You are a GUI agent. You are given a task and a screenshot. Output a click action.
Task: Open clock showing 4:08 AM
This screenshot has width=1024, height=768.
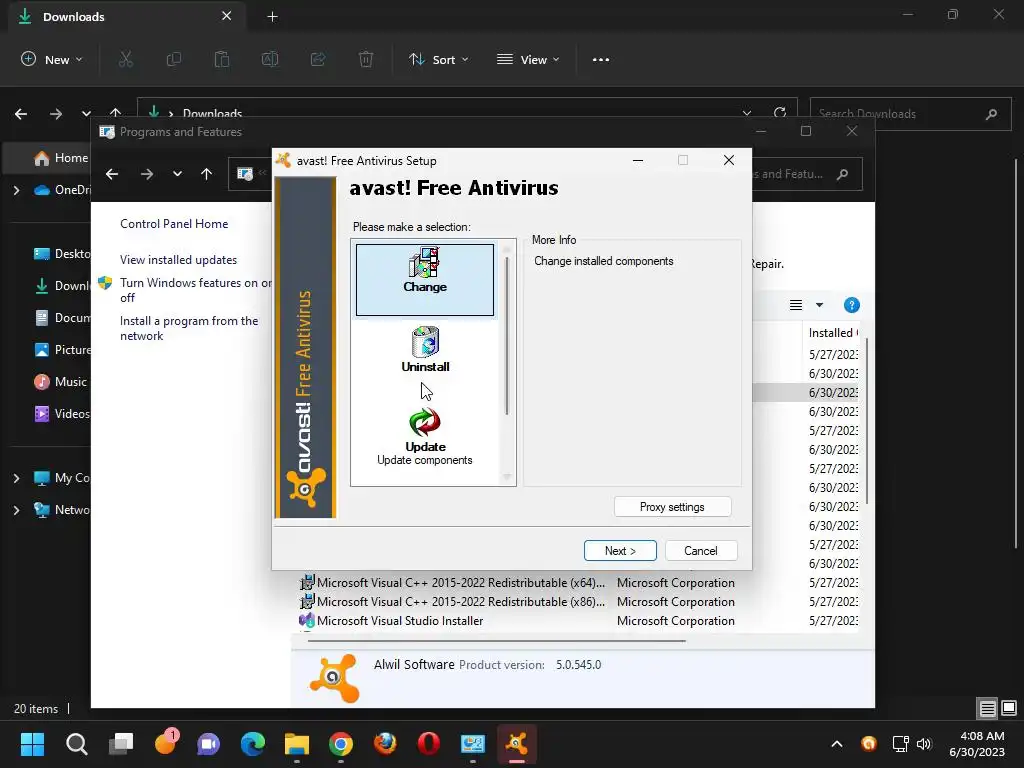977,744
